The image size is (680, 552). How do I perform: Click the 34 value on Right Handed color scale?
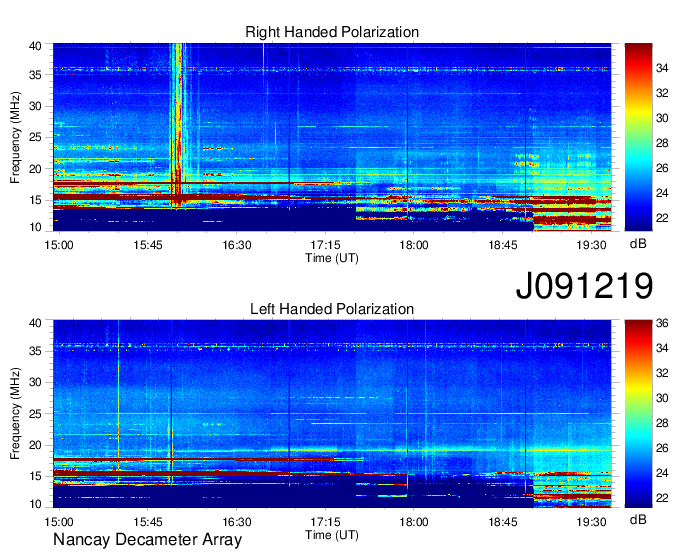pos(662,68)
